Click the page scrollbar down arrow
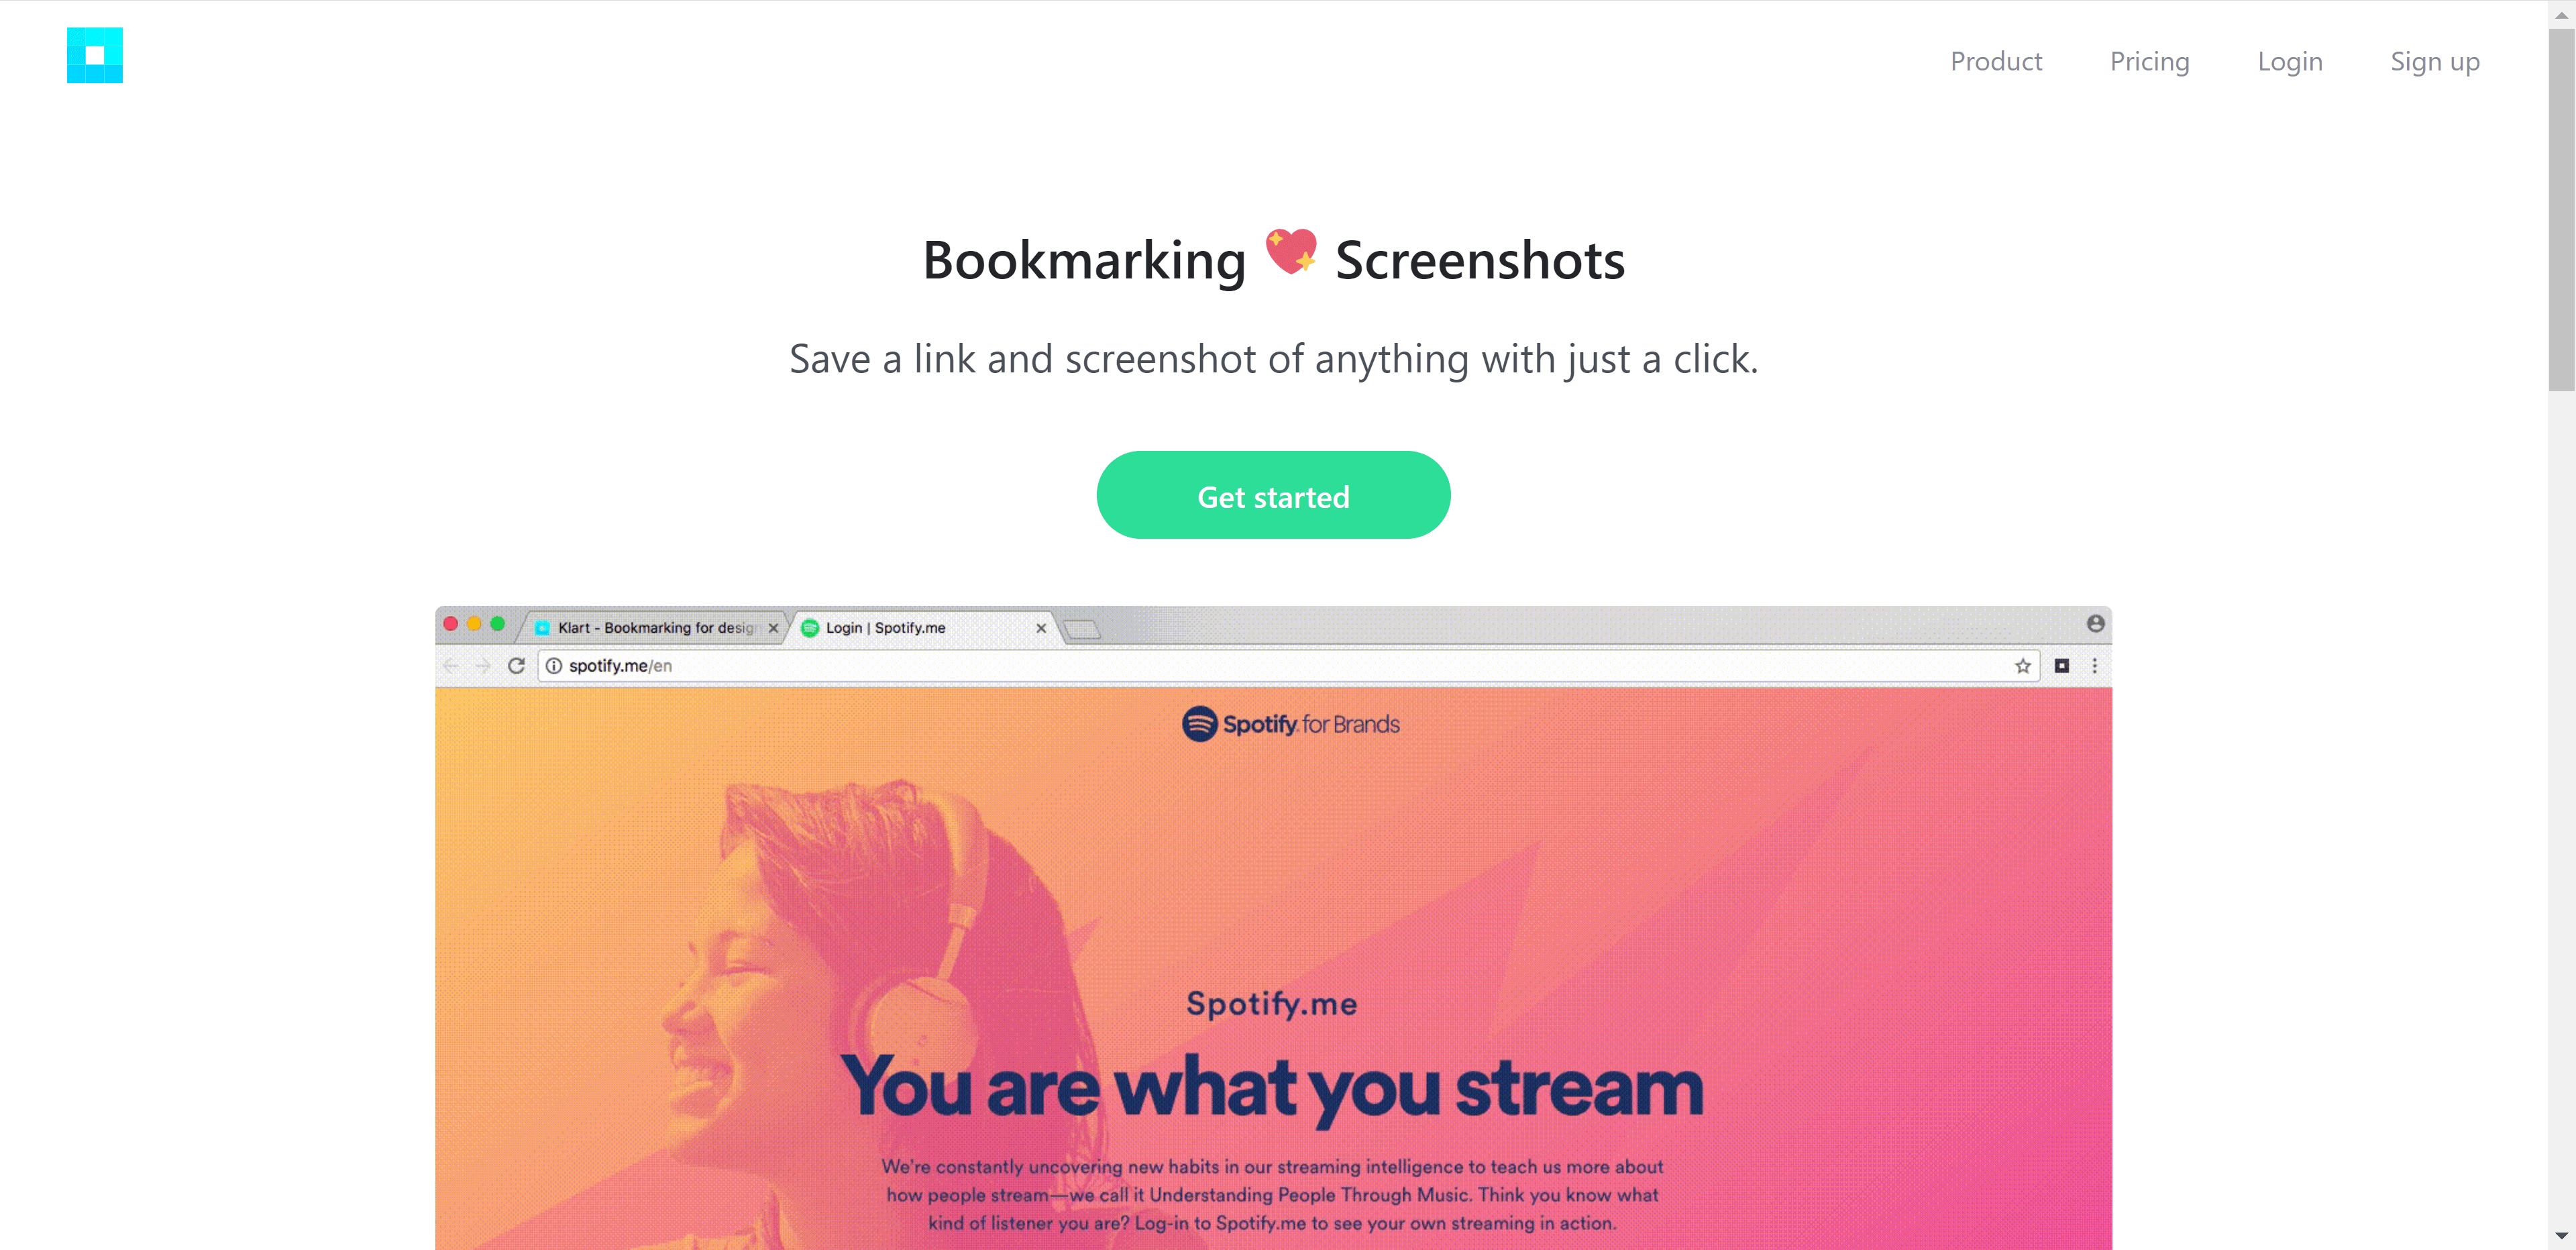Screen dimensions: 2576x1250 coord(2561,1237)
